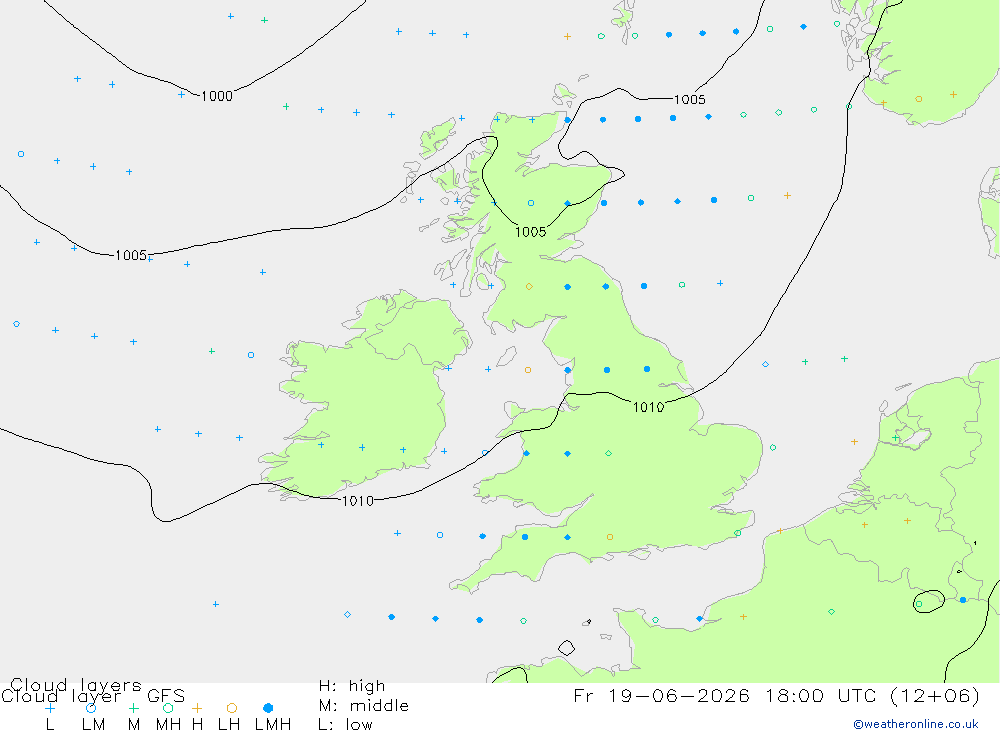
Task: Click the 1010 isobar label south of Ireland
Action: coord(358,501)
